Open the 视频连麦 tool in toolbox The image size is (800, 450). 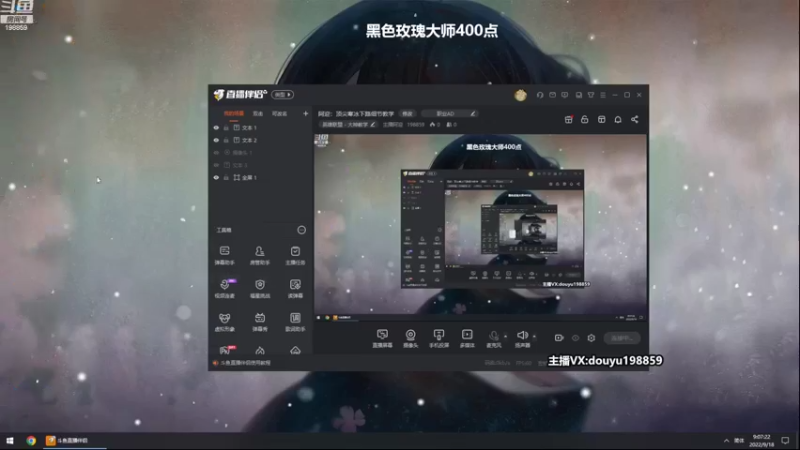pos(224,288)
